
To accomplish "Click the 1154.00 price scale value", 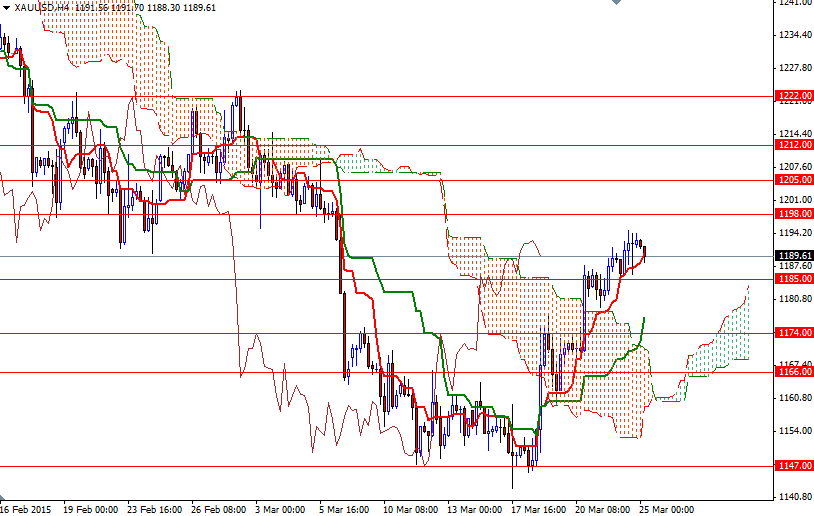I will (x=793, y=431).
